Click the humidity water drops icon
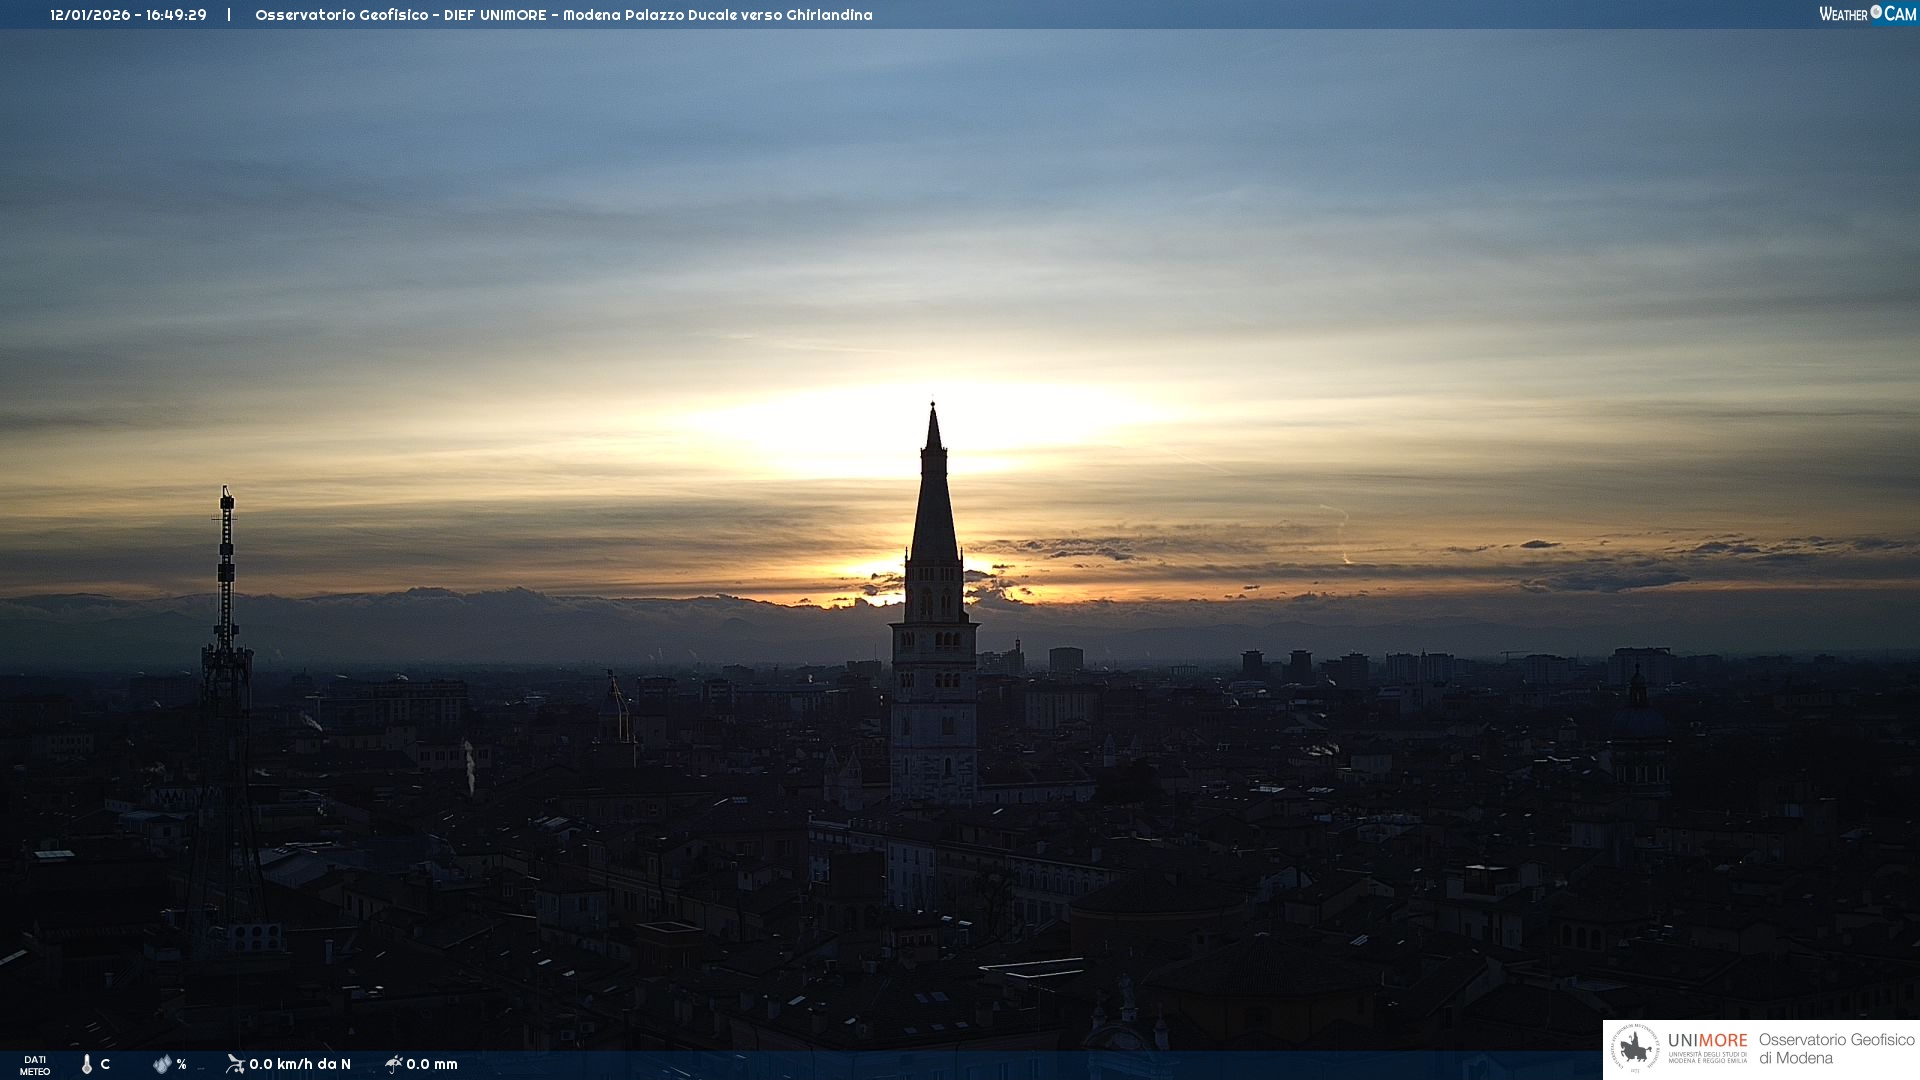The width and height of the screenshot is (1920, 1080). 162,1064
